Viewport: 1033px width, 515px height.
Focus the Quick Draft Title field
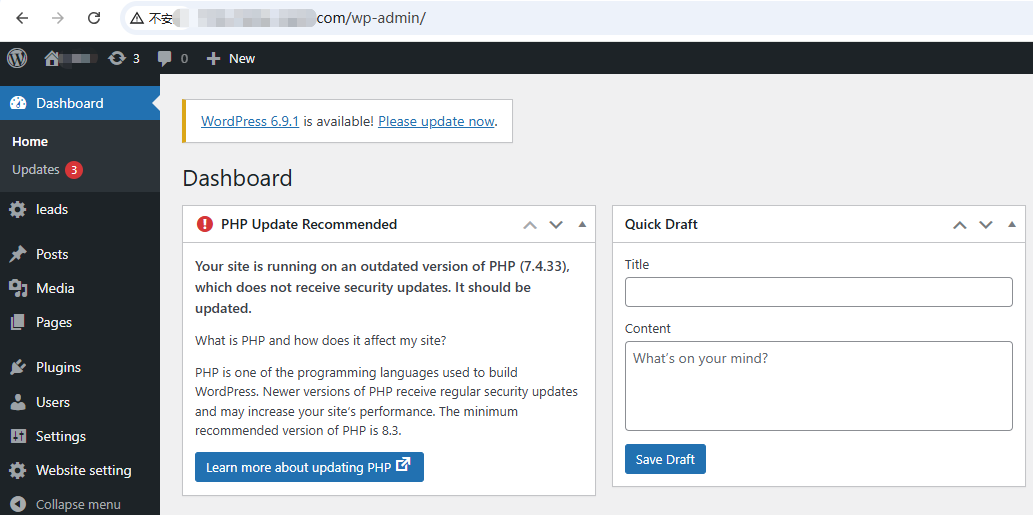[818, 292]
